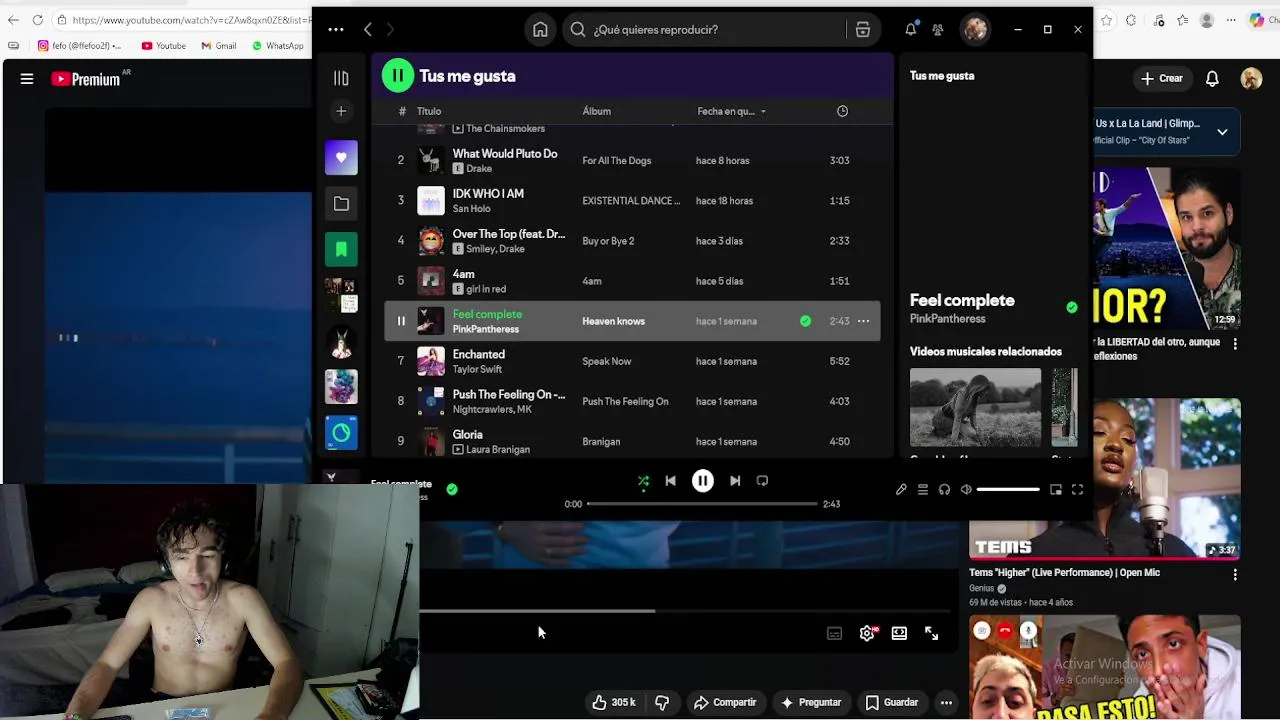This screenshot has height=720, width=1280.
Task: Open the lyrics microphone icon
Action: [x=901, y=490]
